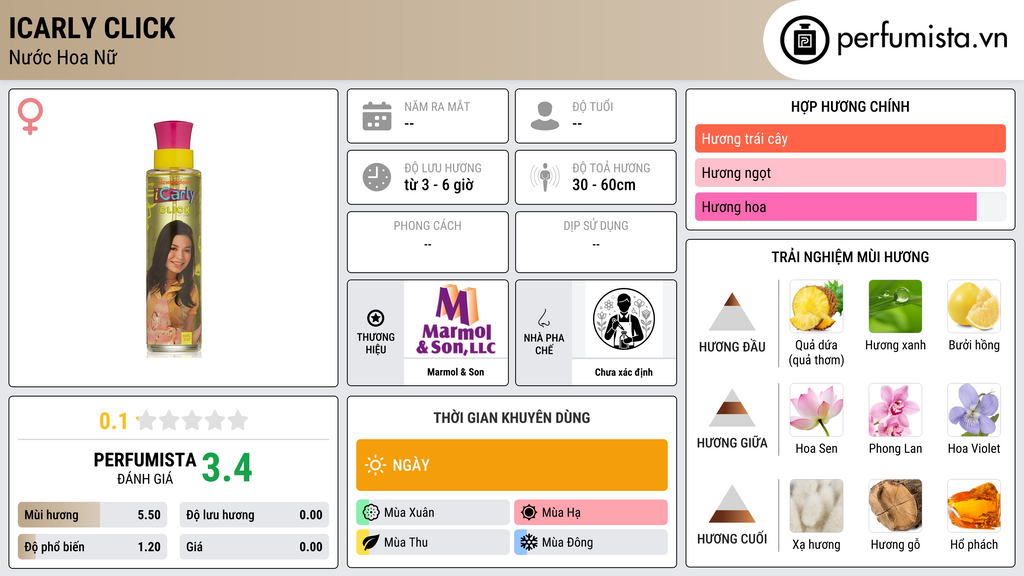Click the '30 - 60cm' sillage value
The width and height of the screenshot is (1024, 576).
(604, 185)
